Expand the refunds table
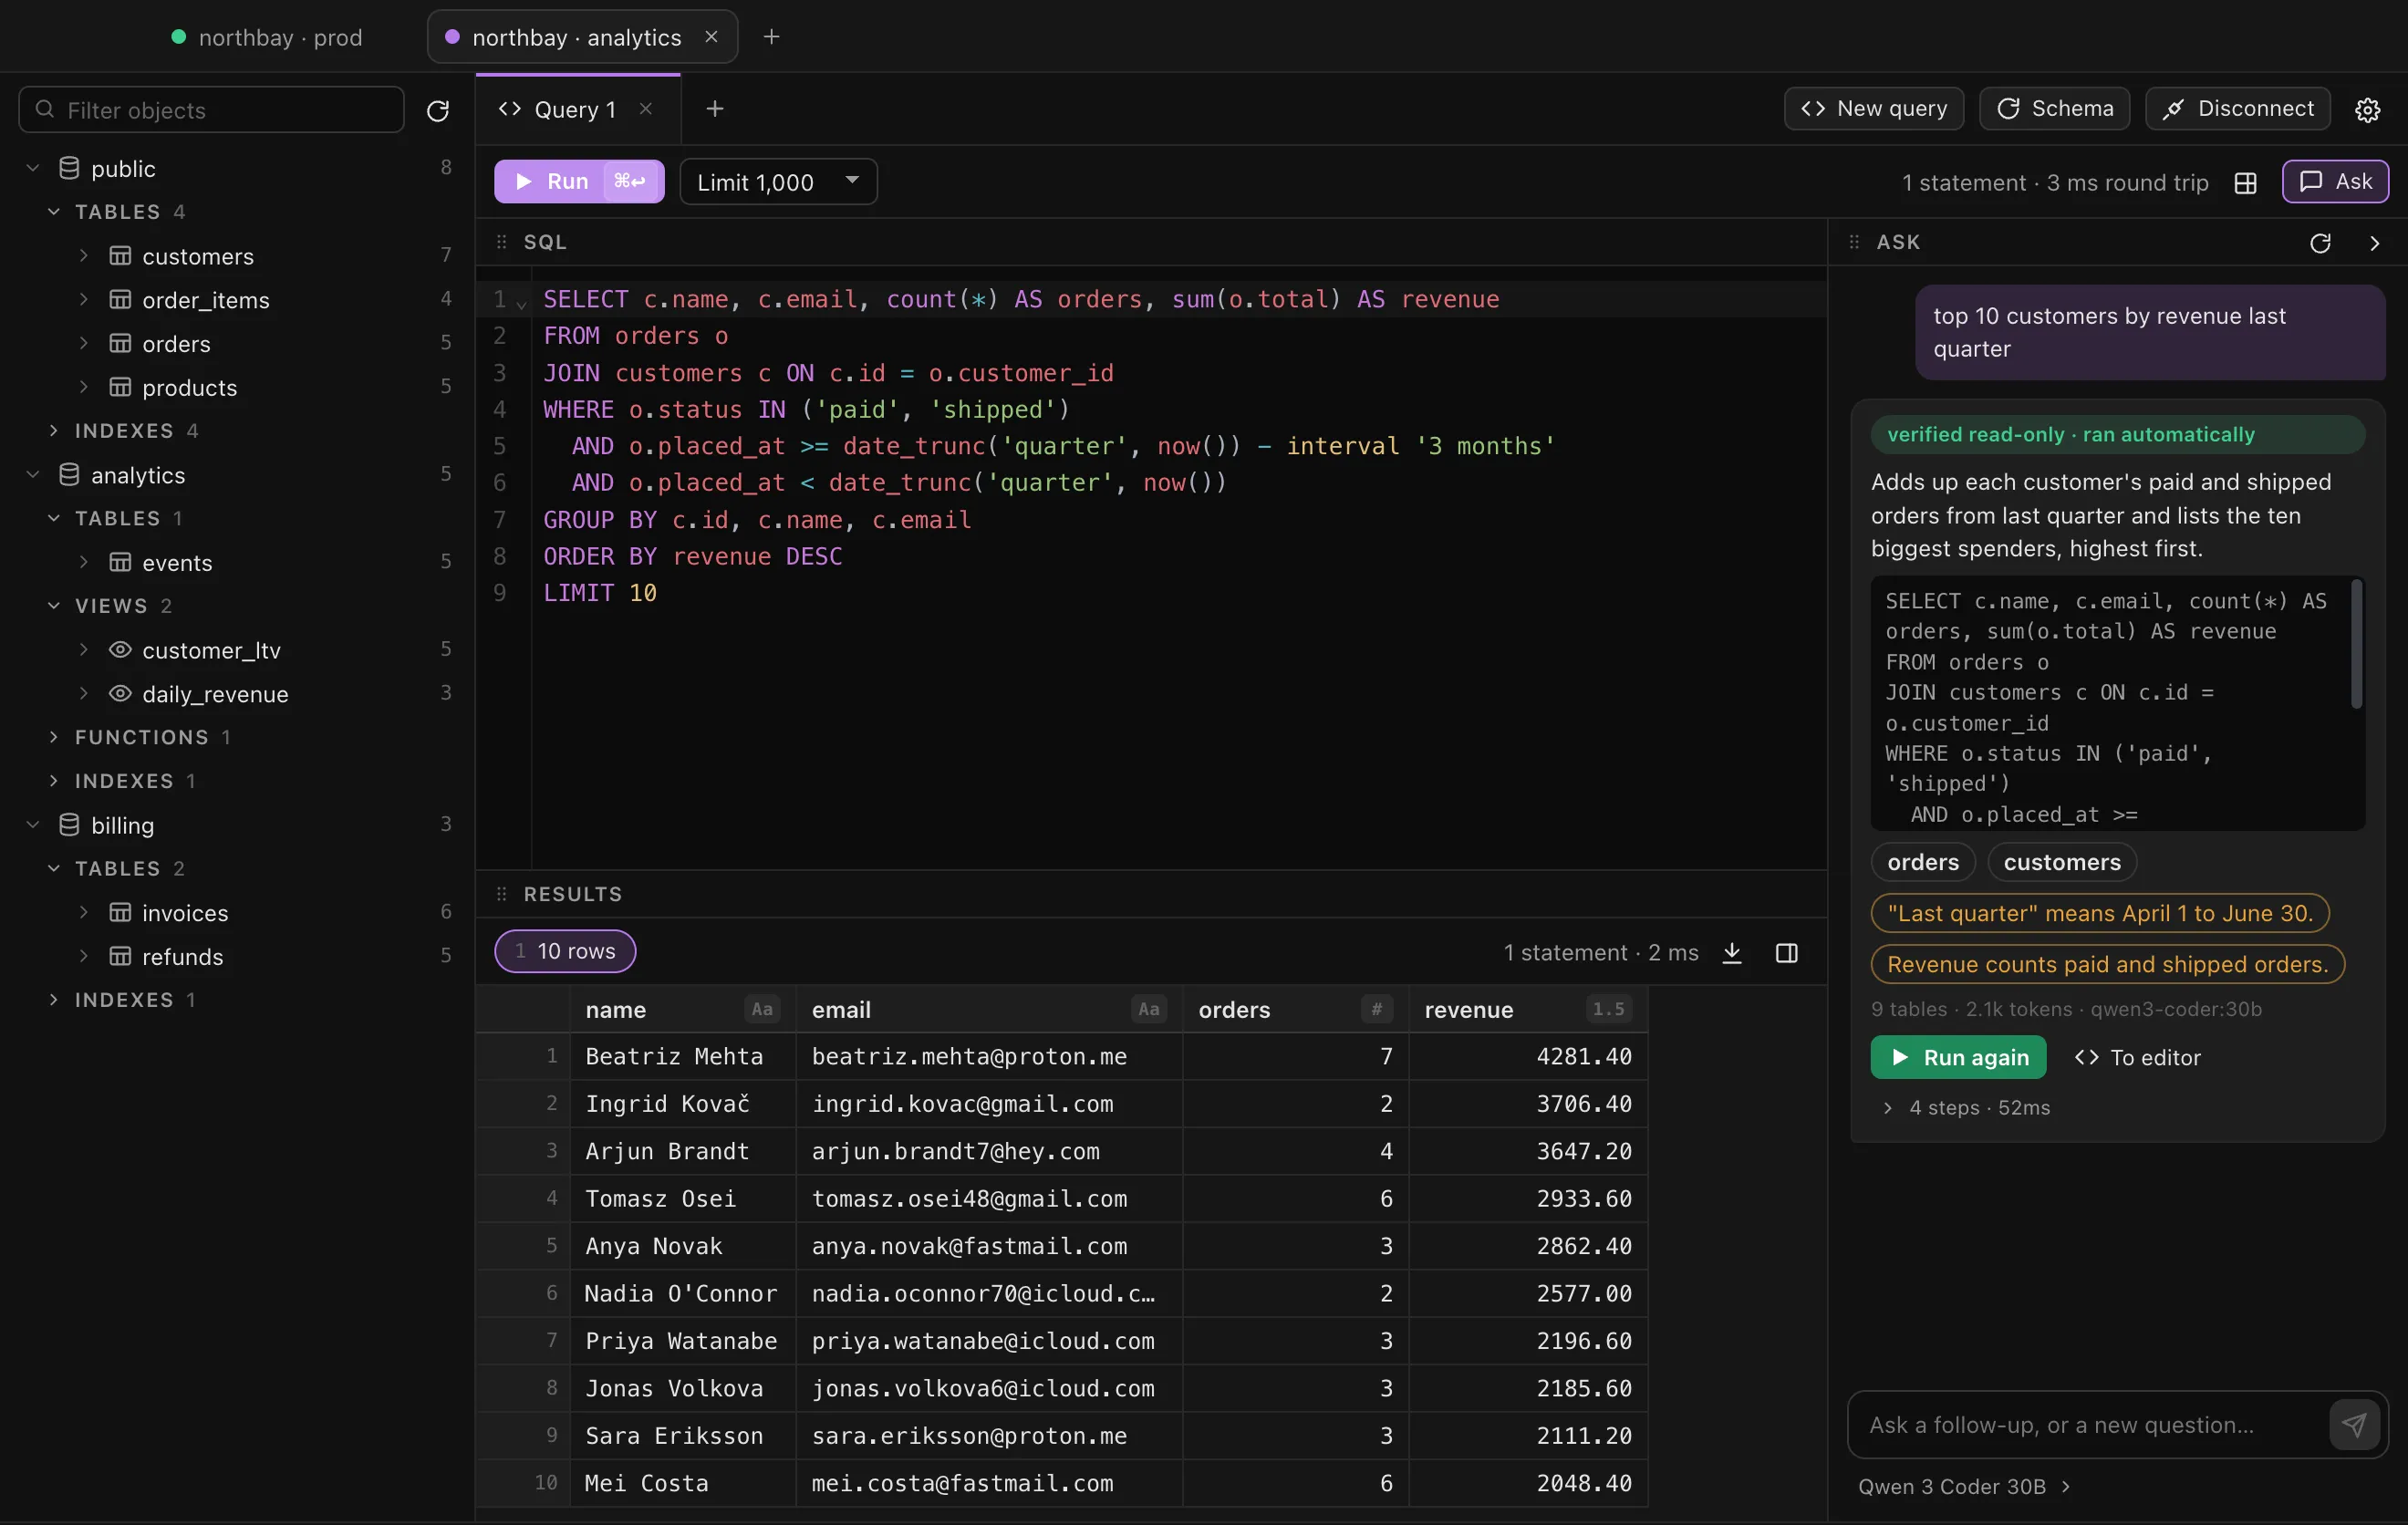Image resolution: width=2408 pixels, height=1525 pixels. pyautogui.click(x=84, y=957)
